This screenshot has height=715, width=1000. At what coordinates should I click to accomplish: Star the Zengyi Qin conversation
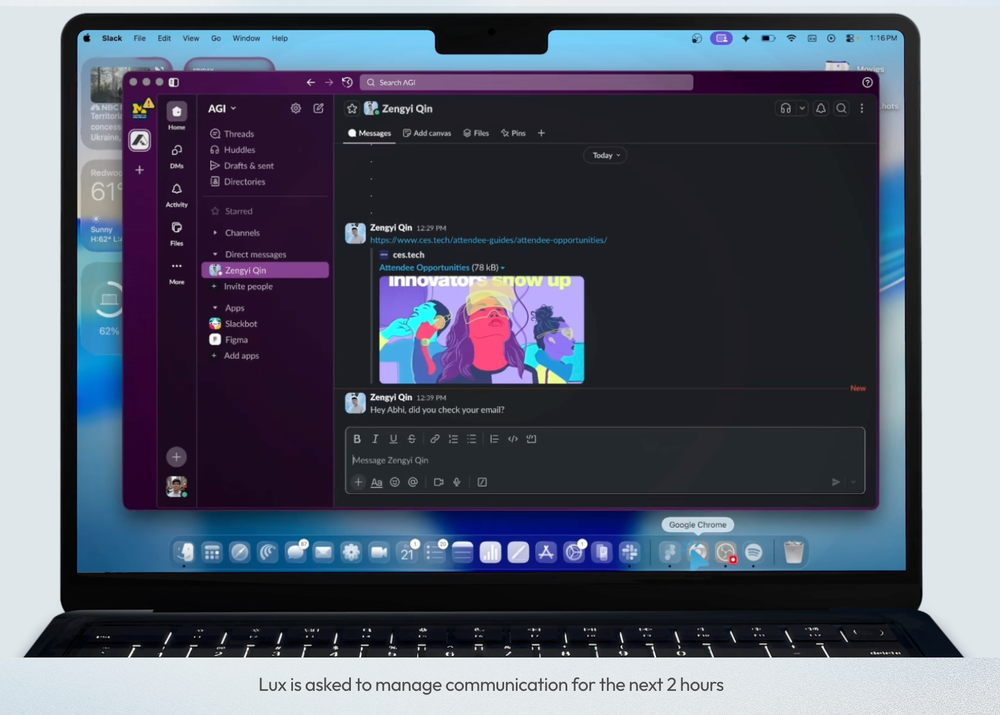[x=352, y=108]
